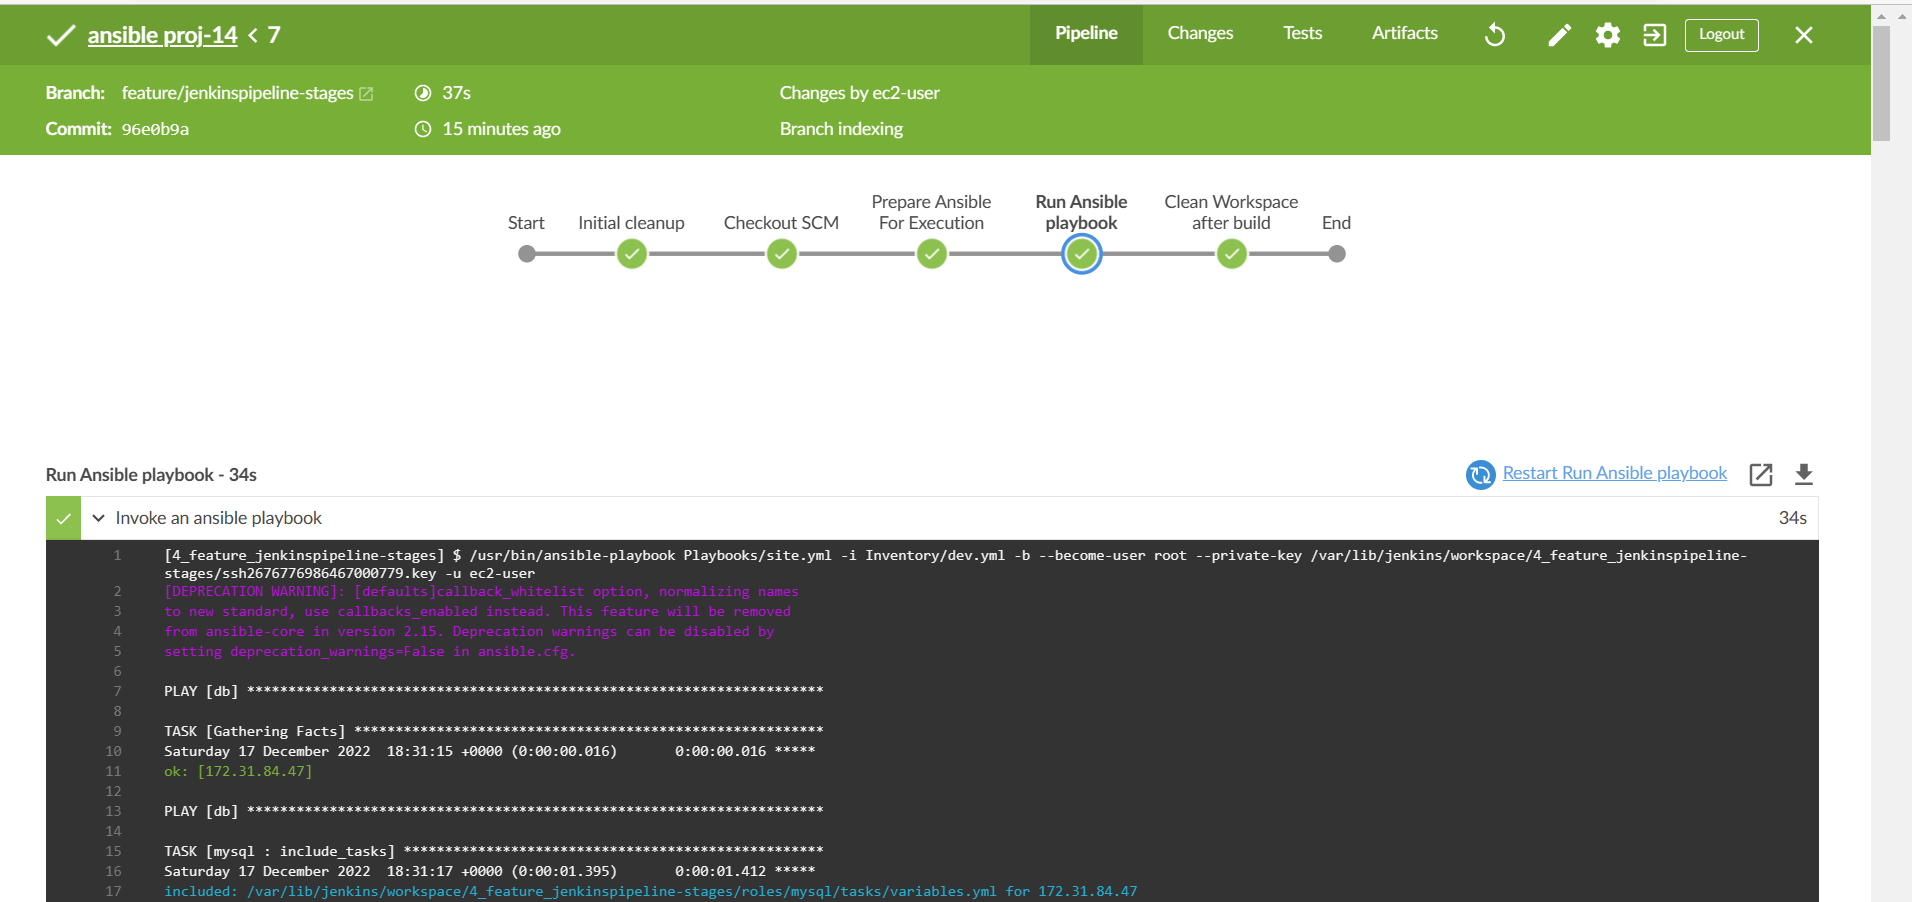Screen dimensions: 1912x902
Task: Select the Initial cleanup stage node
Action: (631, 254)
